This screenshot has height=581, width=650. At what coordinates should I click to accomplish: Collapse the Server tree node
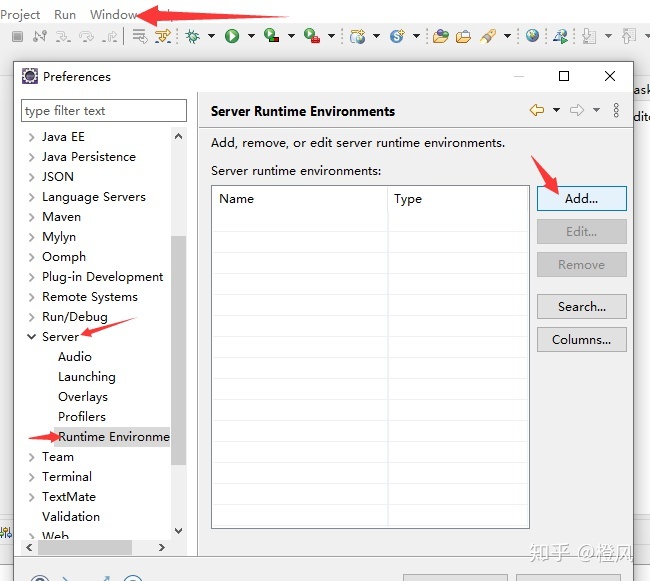[x=32, y=337]
